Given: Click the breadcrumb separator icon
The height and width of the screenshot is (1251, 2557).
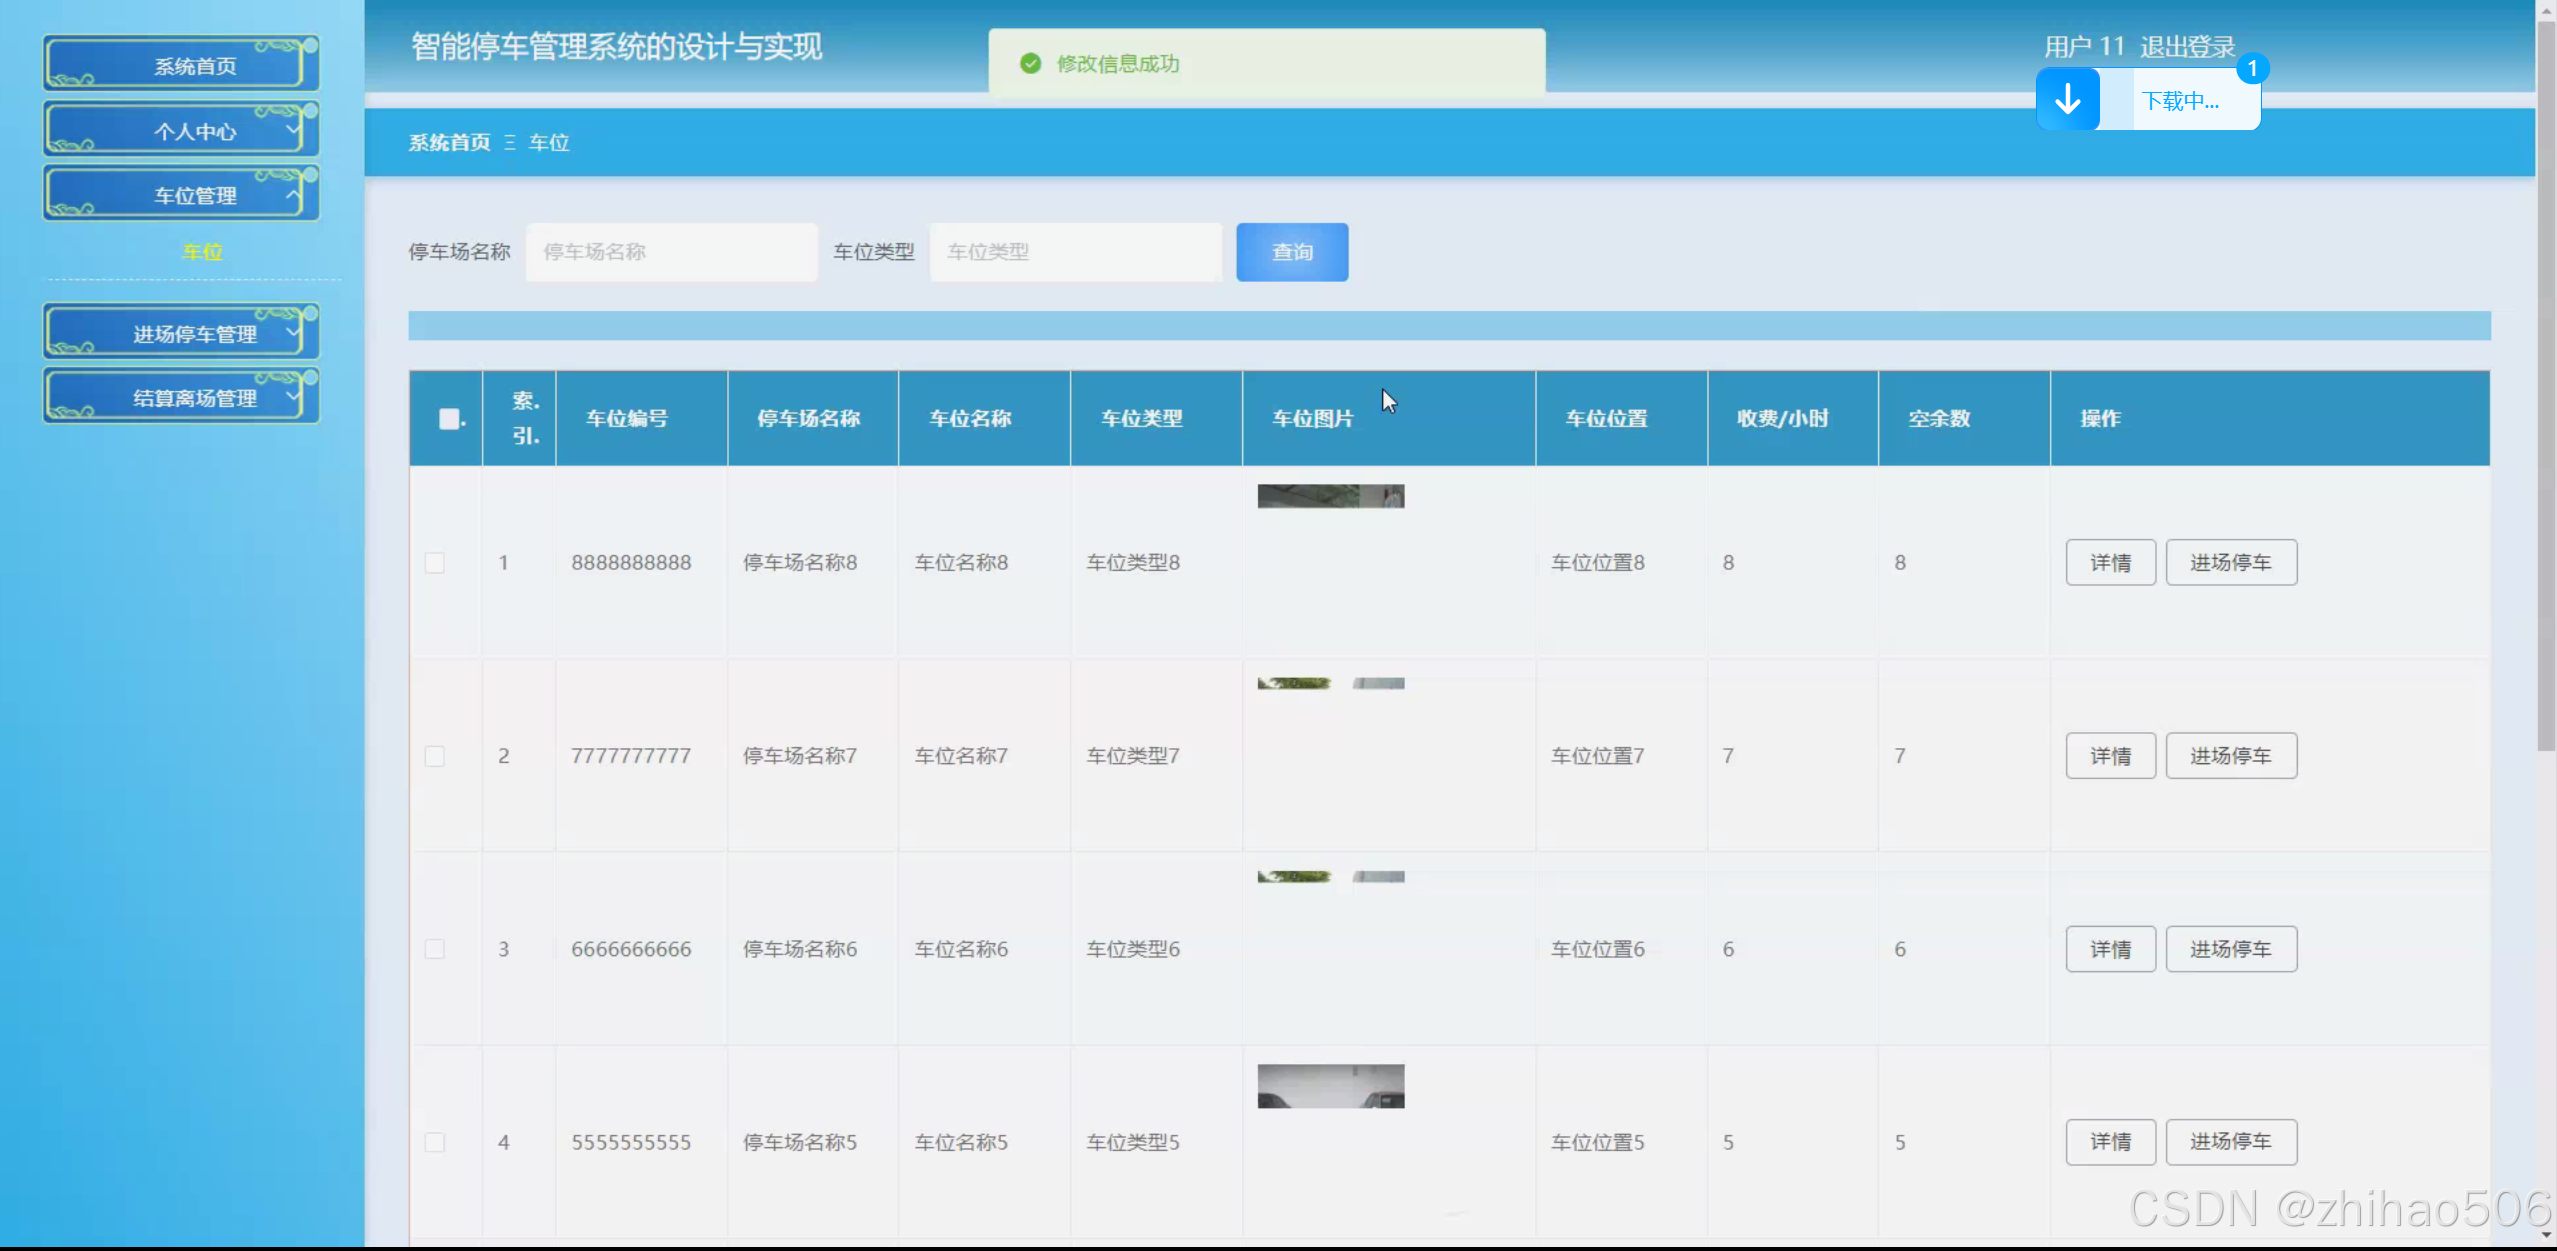Looking at the screenshot, I should (x=510, y=143).
